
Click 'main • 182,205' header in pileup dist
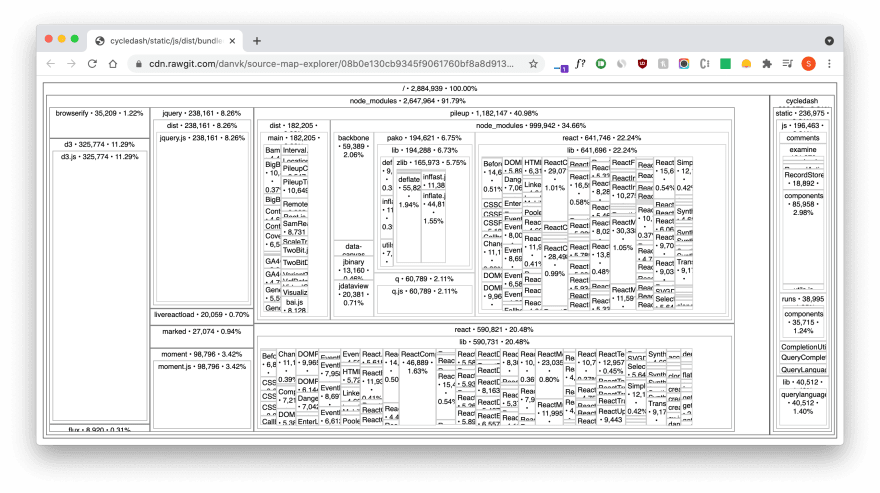pos(294,138)
